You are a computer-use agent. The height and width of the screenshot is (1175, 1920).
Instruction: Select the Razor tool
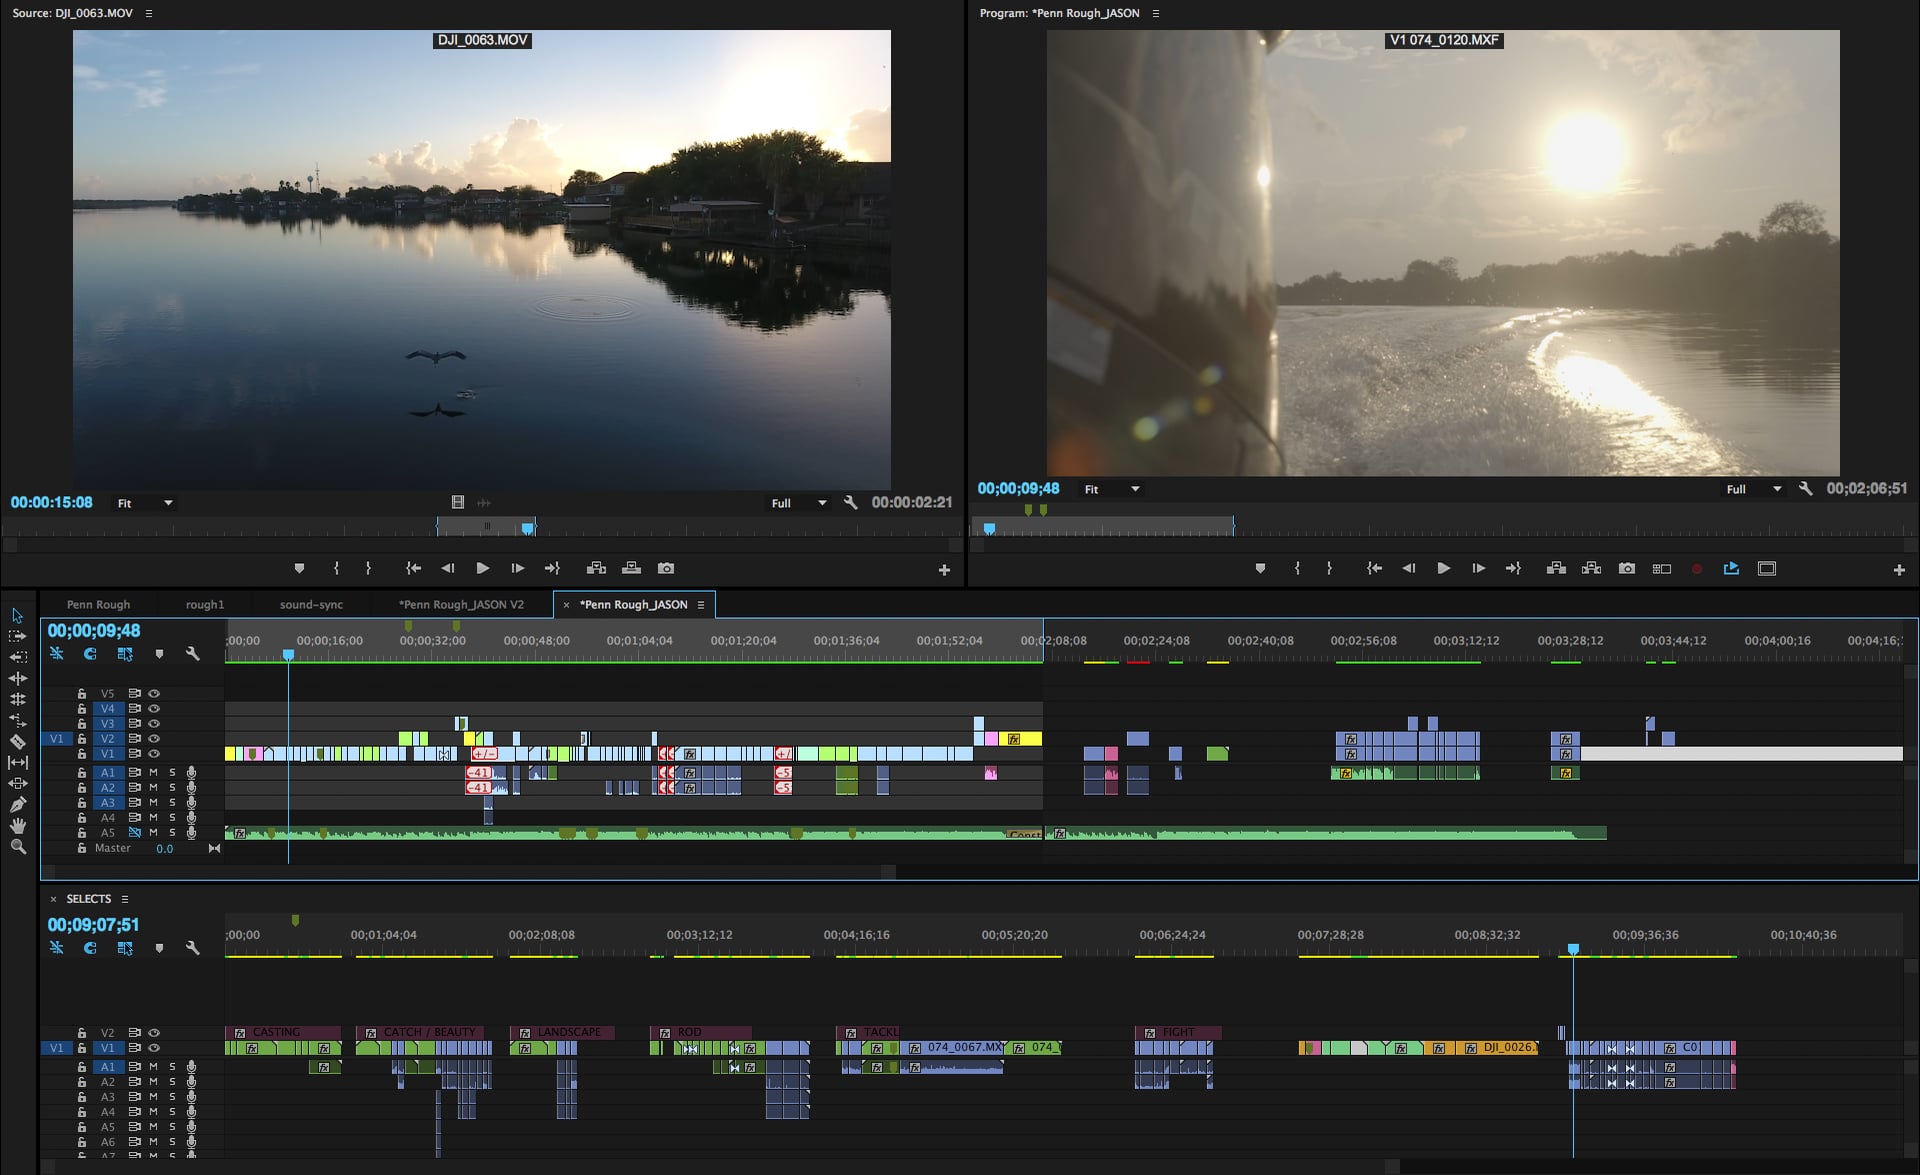(x=17, y=741)
